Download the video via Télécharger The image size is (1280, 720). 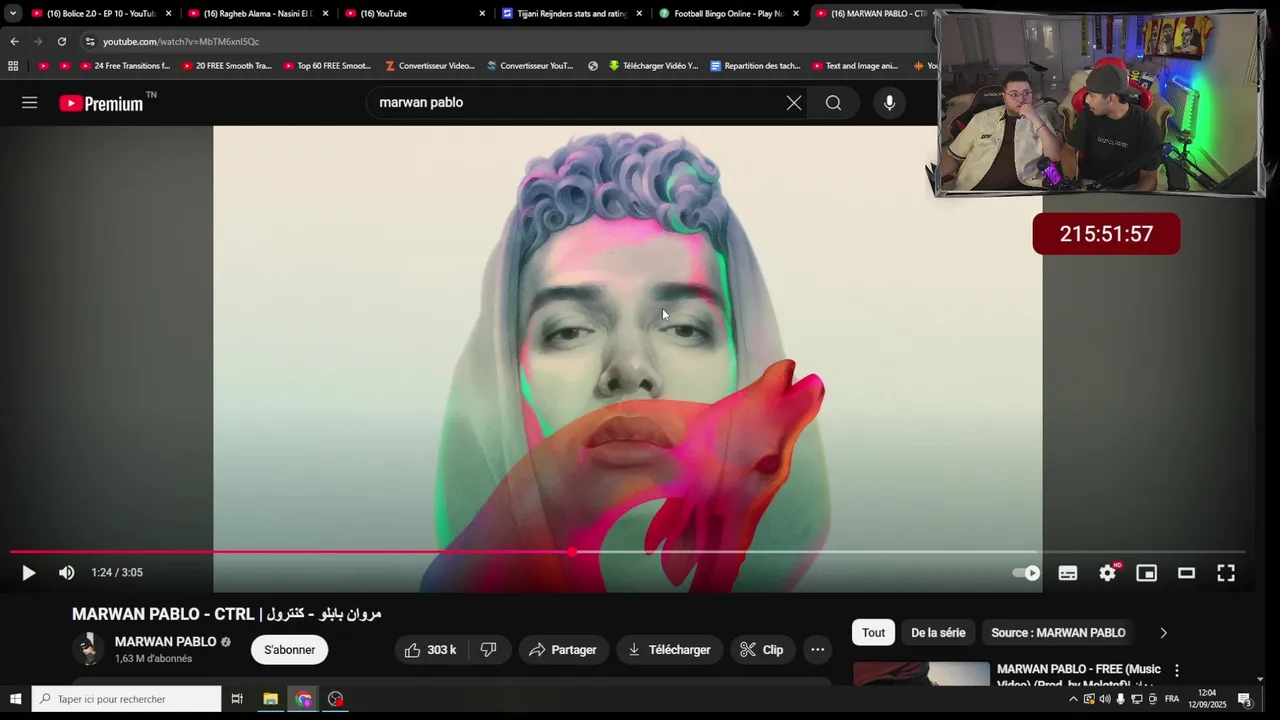click(x=669, y=650)
